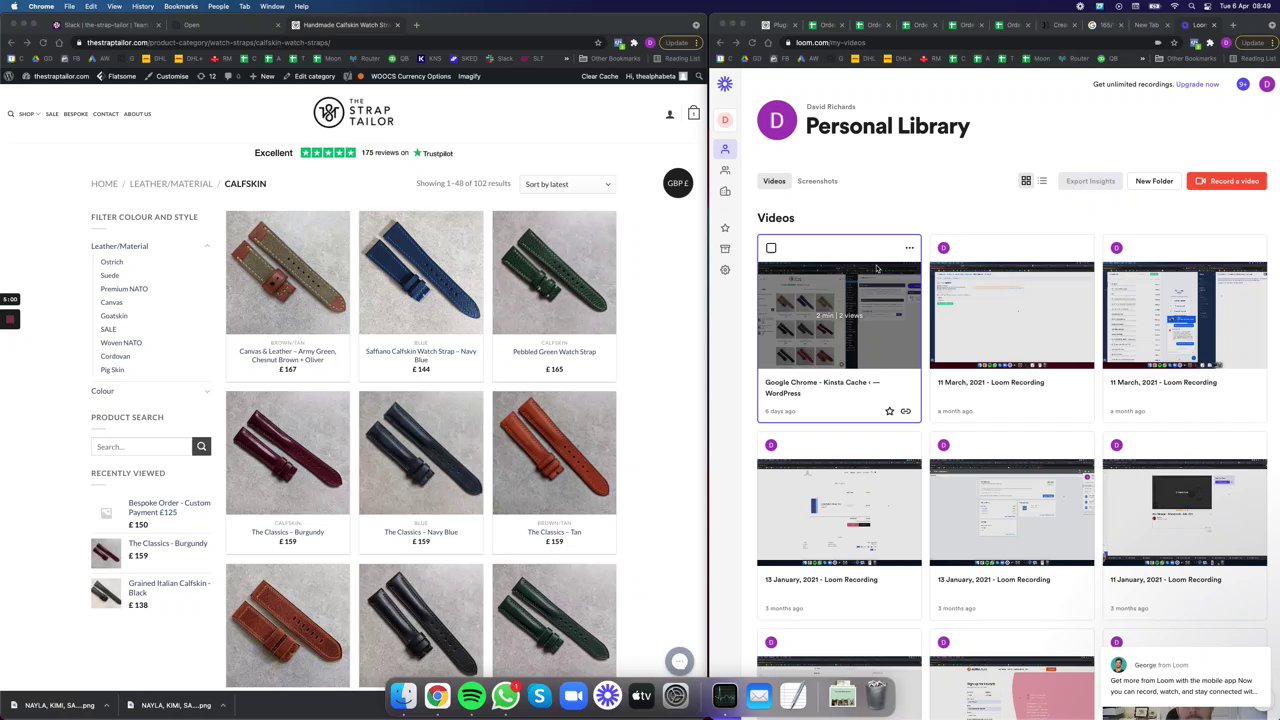Open chat widget bubble on Strap Tailor page
Viewport: 1280px width, 720px height.
[x=680, y=661]
